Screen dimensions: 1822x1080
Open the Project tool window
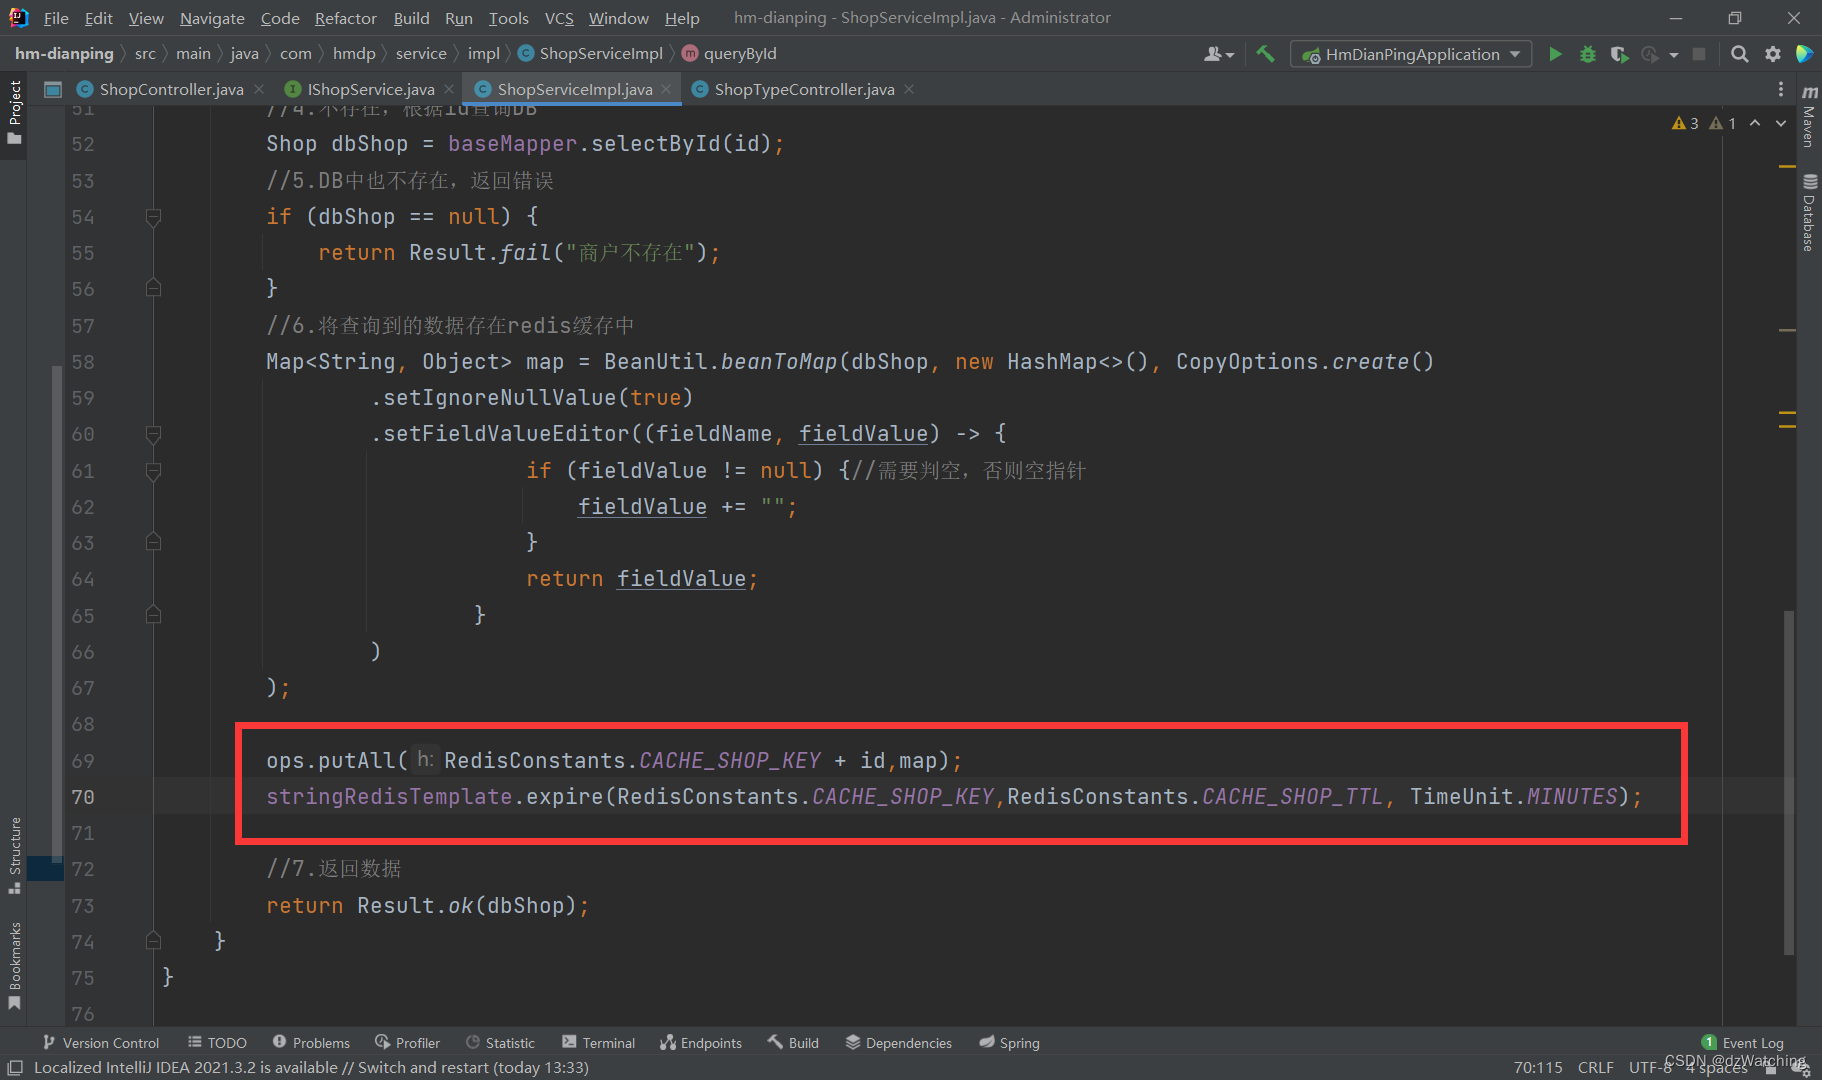pyautogui.click(x=14, y=110)
